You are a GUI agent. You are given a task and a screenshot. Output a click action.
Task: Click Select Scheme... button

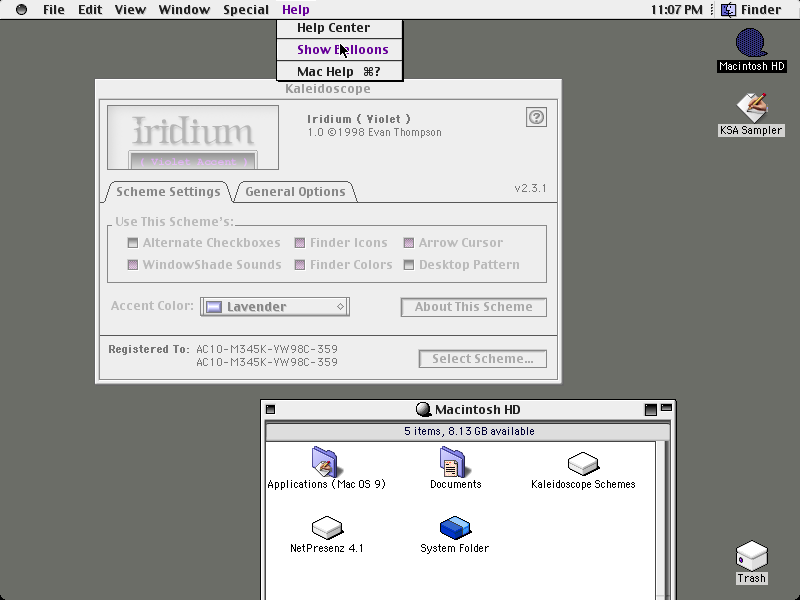483,359
